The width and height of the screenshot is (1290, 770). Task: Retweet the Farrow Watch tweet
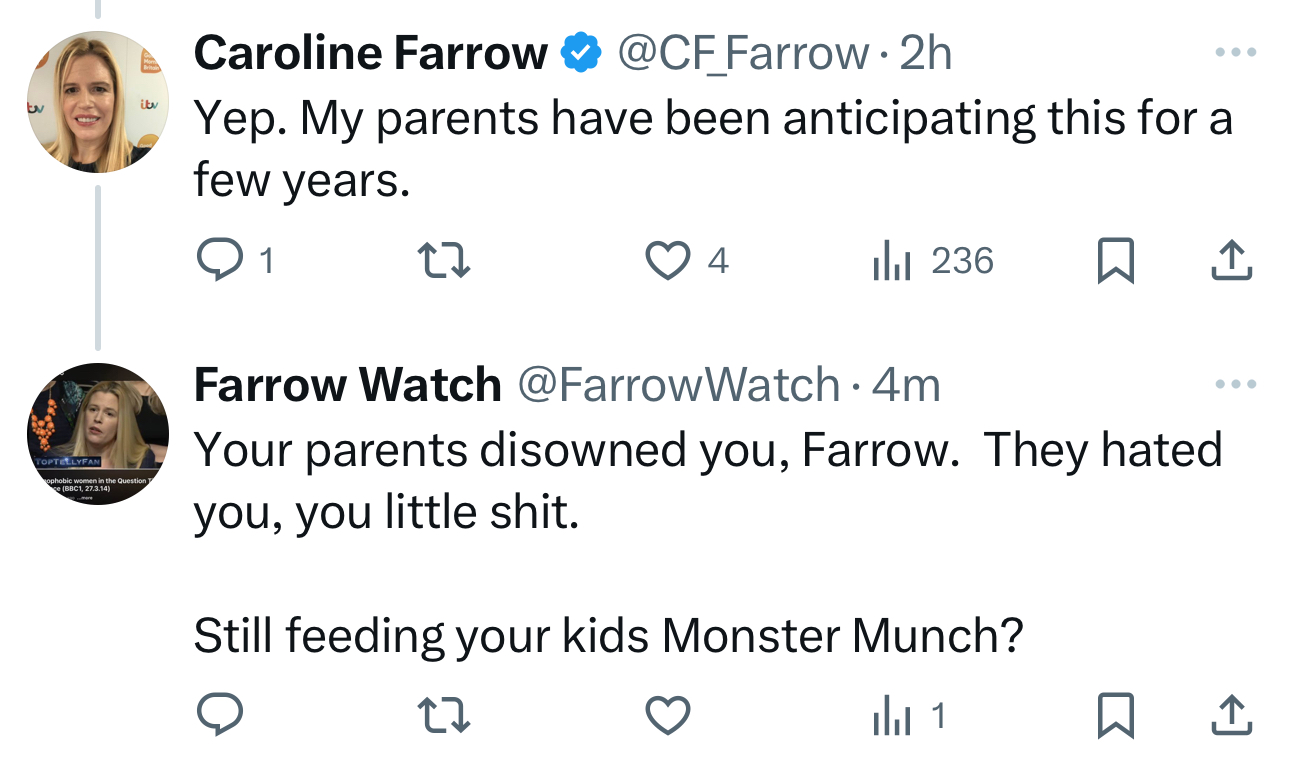coord(444,715)
